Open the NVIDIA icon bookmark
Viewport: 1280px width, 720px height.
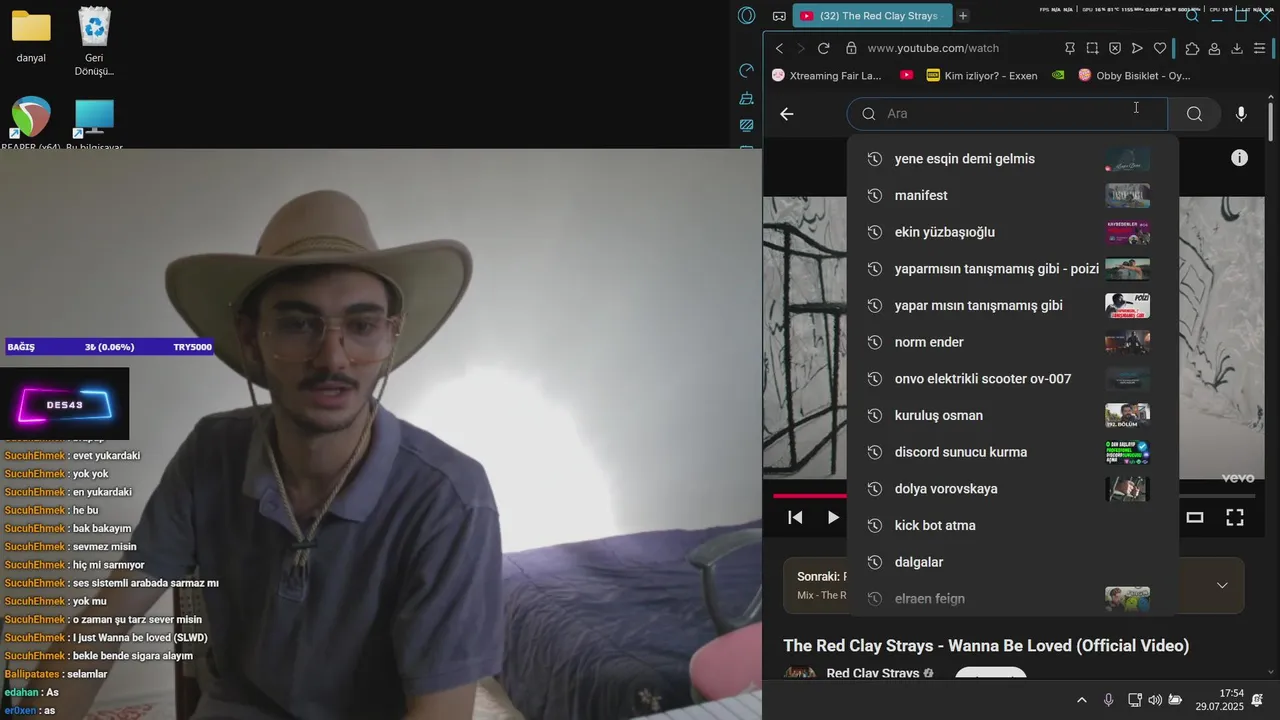coord(1057,75)
